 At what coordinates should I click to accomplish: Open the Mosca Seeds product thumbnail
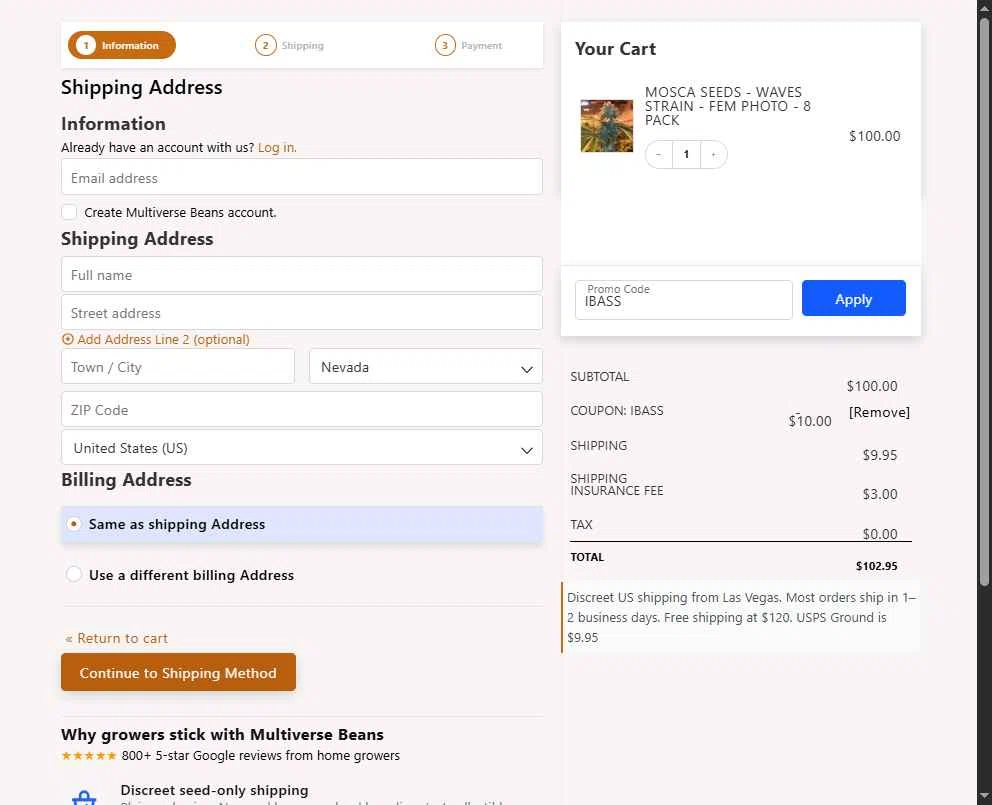[607, 125]
